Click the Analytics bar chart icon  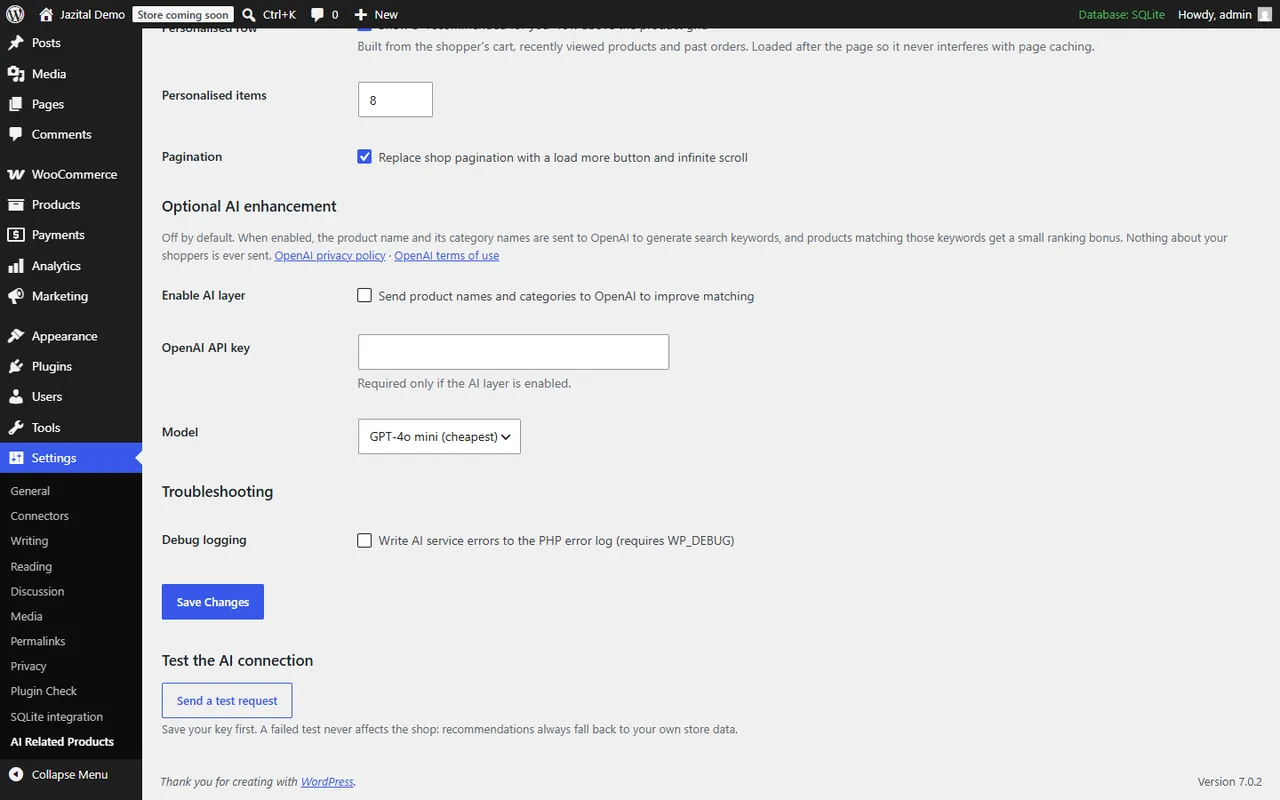(16, 266)
